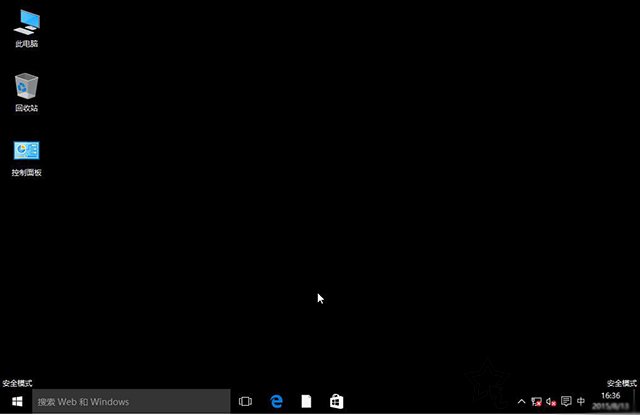Open the Store app from the taskbar

(x=337, y=402)
